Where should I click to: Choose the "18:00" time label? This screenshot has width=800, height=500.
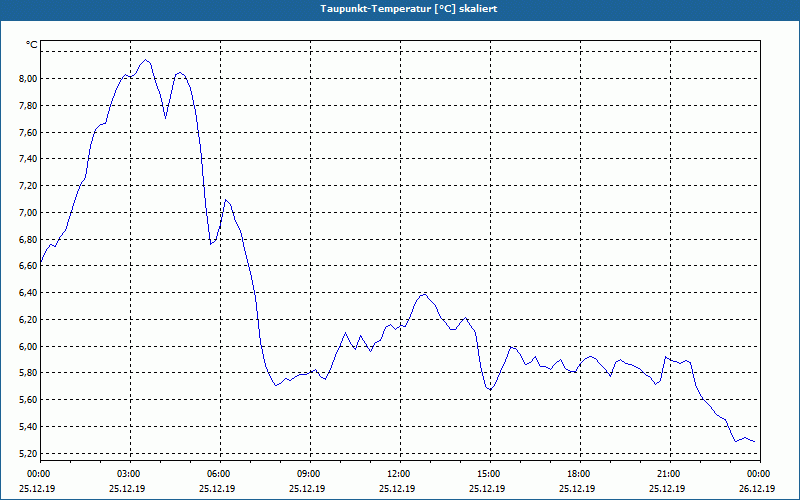pos(579,474)
